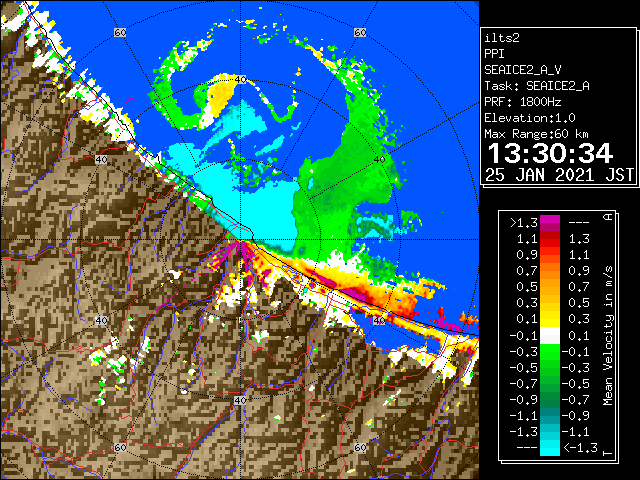Screen dimensions: 640x480
Task: Click the "<-1.3" legend label
Action: coord(580,448)
